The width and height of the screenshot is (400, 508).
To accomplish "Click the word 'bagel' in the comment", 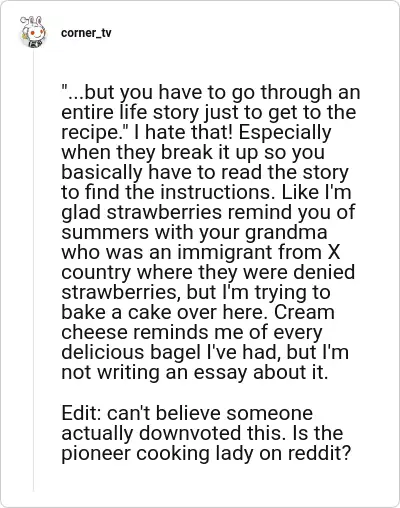I will [x=175, y=352].
